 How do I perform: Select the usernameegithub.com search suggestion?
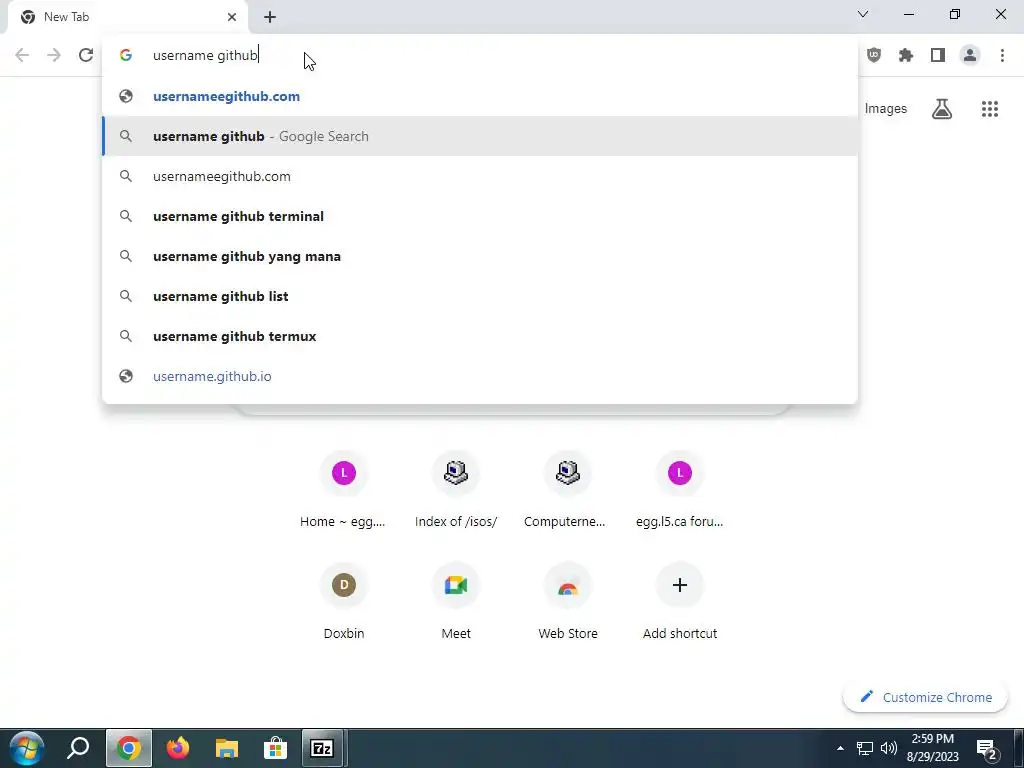click(480, 176)
